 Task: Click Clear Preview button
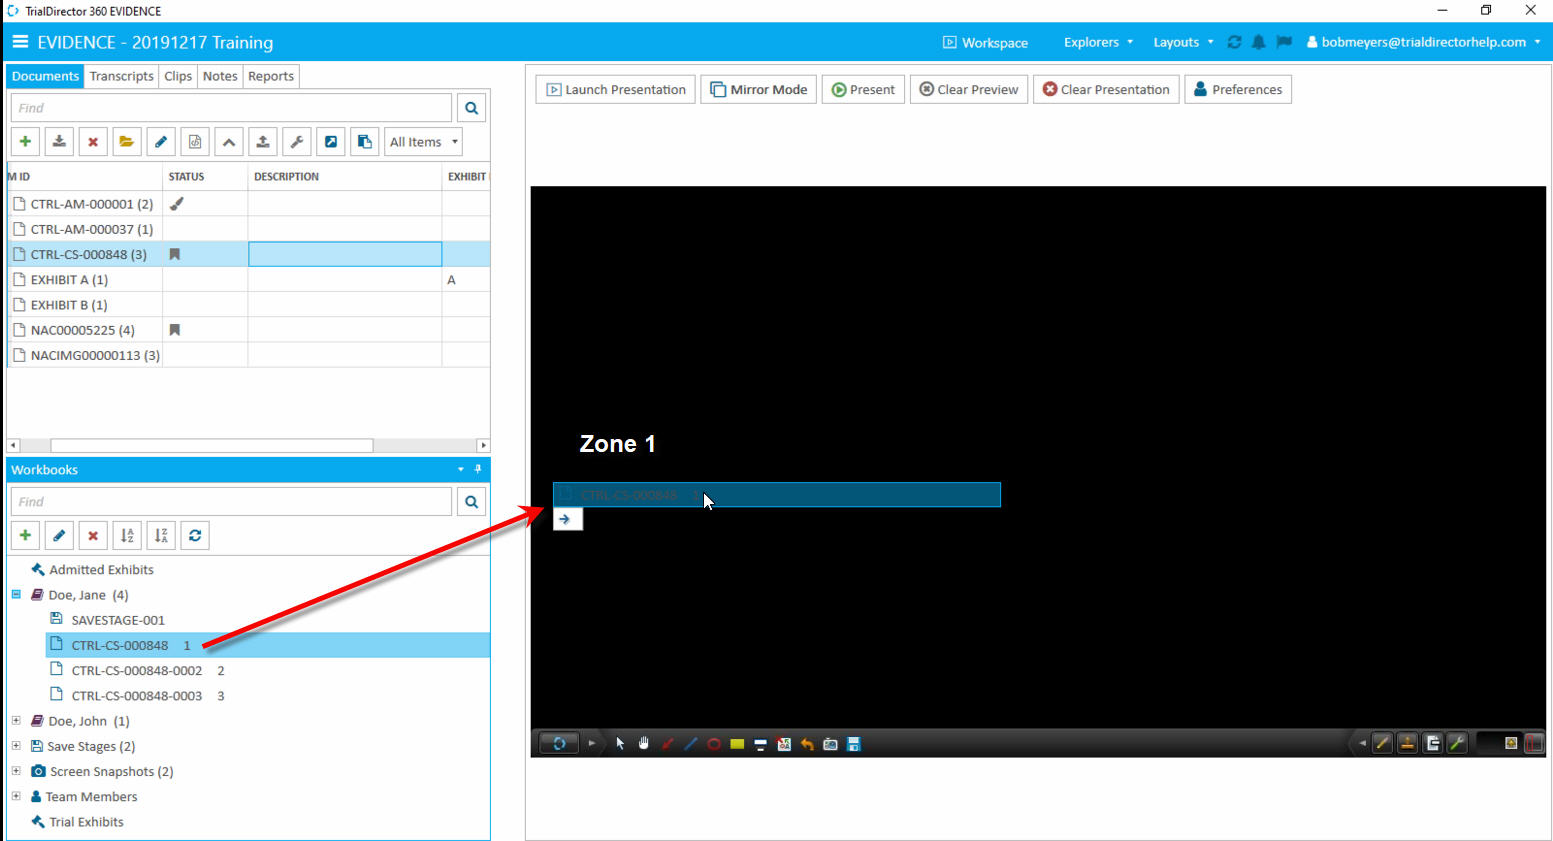pyautogui.click(x=969, y=89)
